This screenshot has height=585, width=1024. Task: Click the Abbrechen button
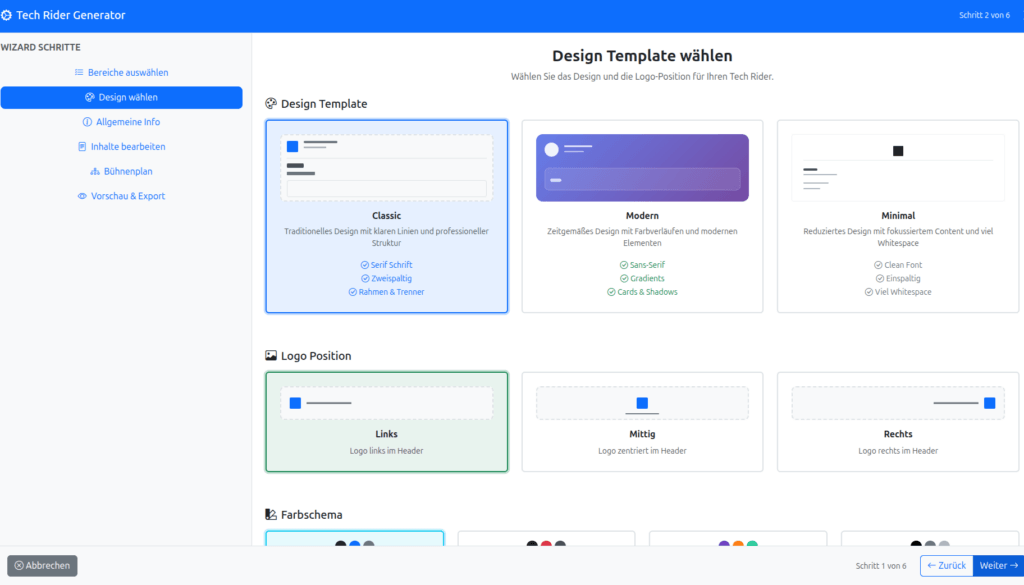click(42, 566)
